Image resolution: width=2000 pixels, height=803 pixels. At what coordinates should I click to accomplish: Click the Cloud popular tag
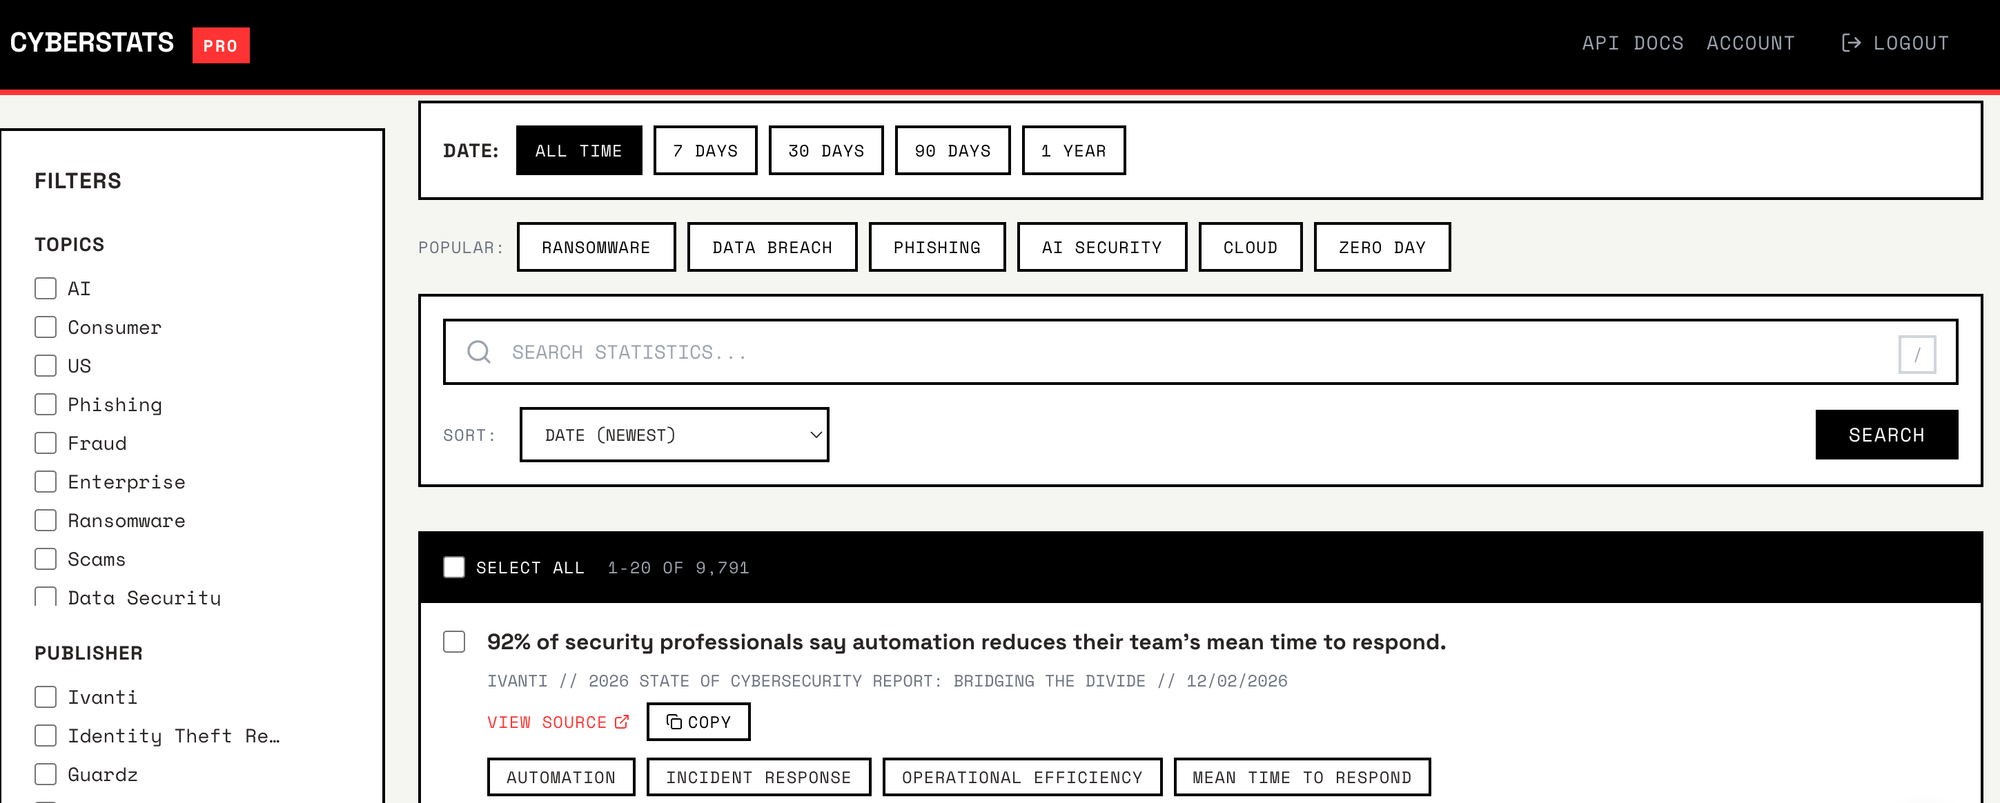pyautogui.click(x=1250, y=247)
